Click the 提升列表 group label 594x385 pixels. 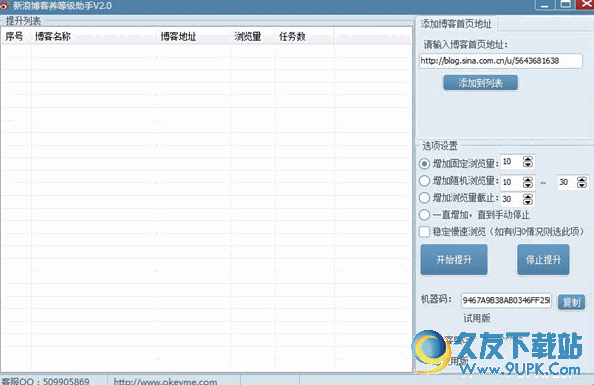click(23, 21)
